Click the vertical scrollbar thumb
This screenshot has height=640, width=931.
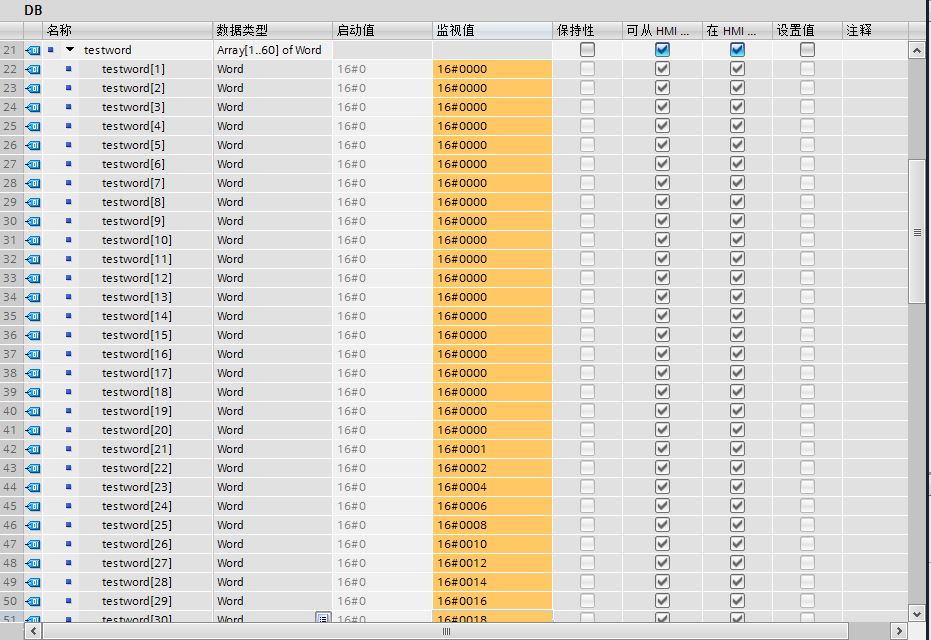[917, 232]
